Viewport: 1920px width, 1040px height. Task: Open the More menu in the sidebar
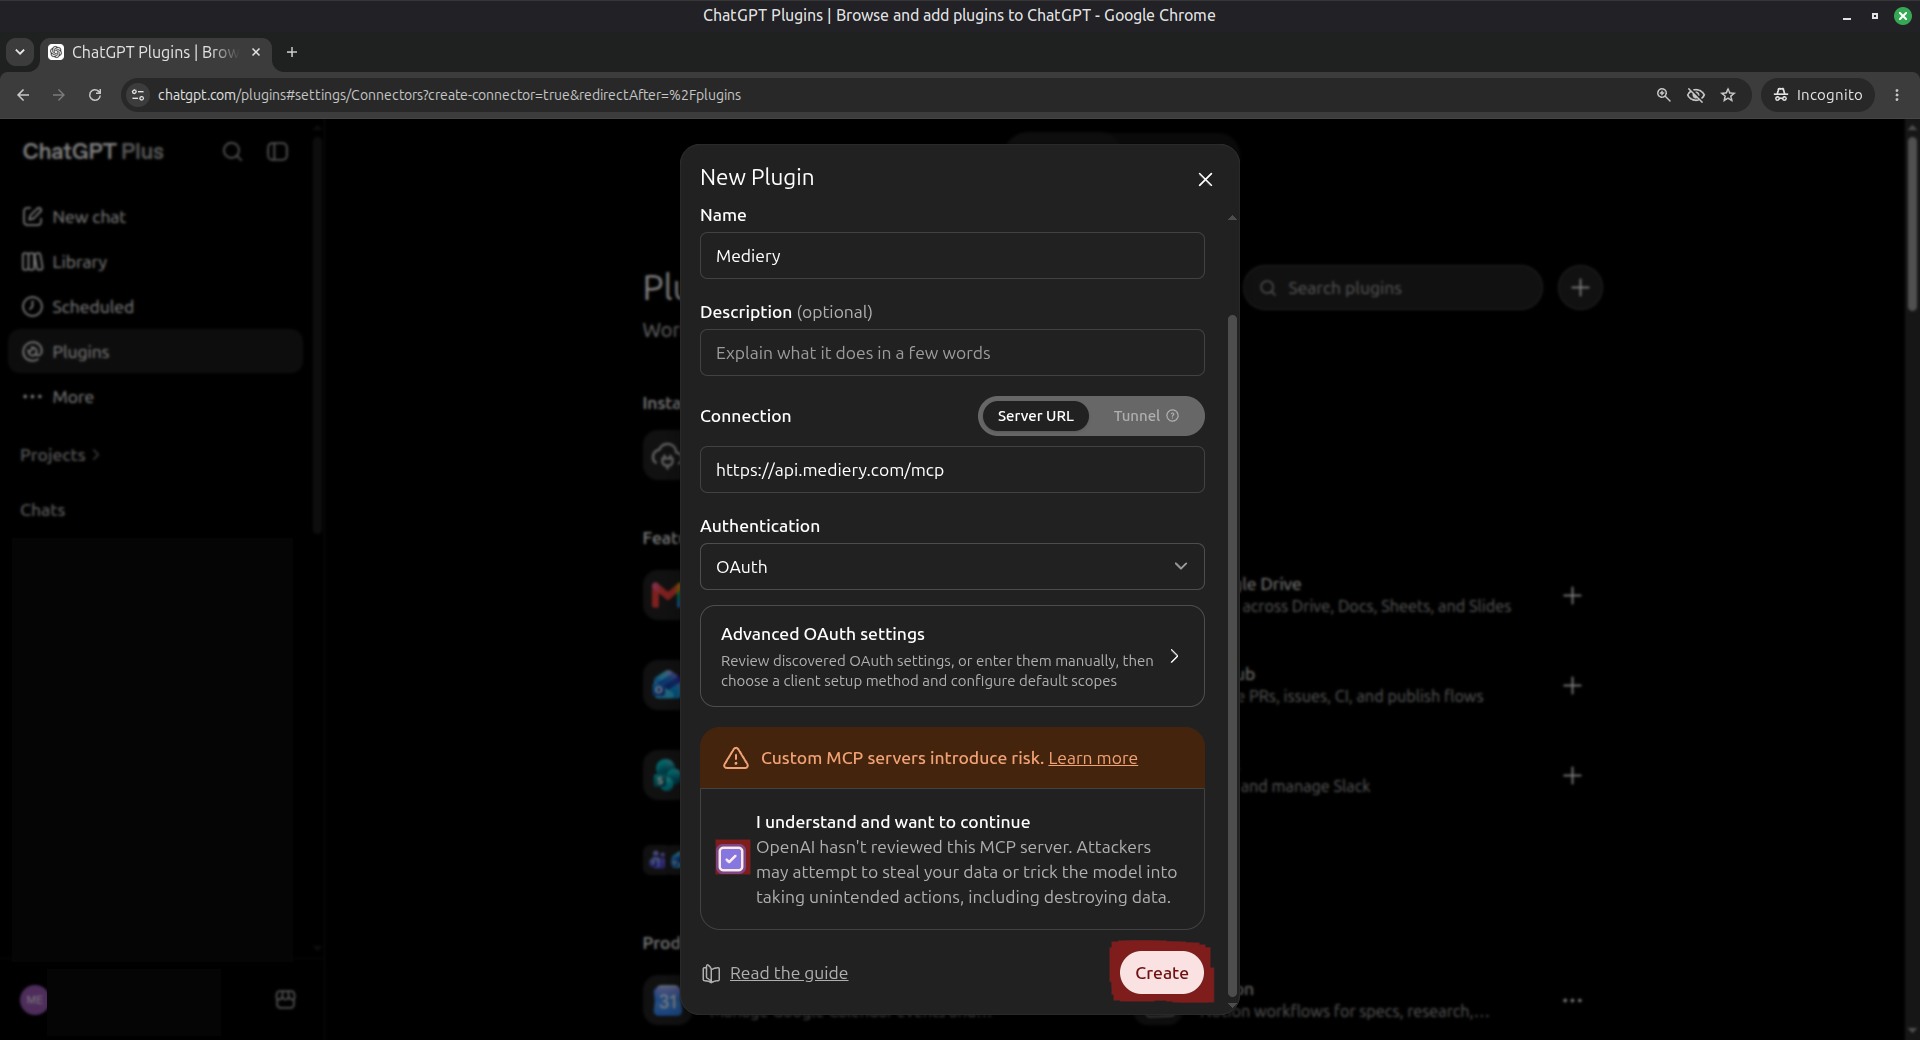click(155, 397)
